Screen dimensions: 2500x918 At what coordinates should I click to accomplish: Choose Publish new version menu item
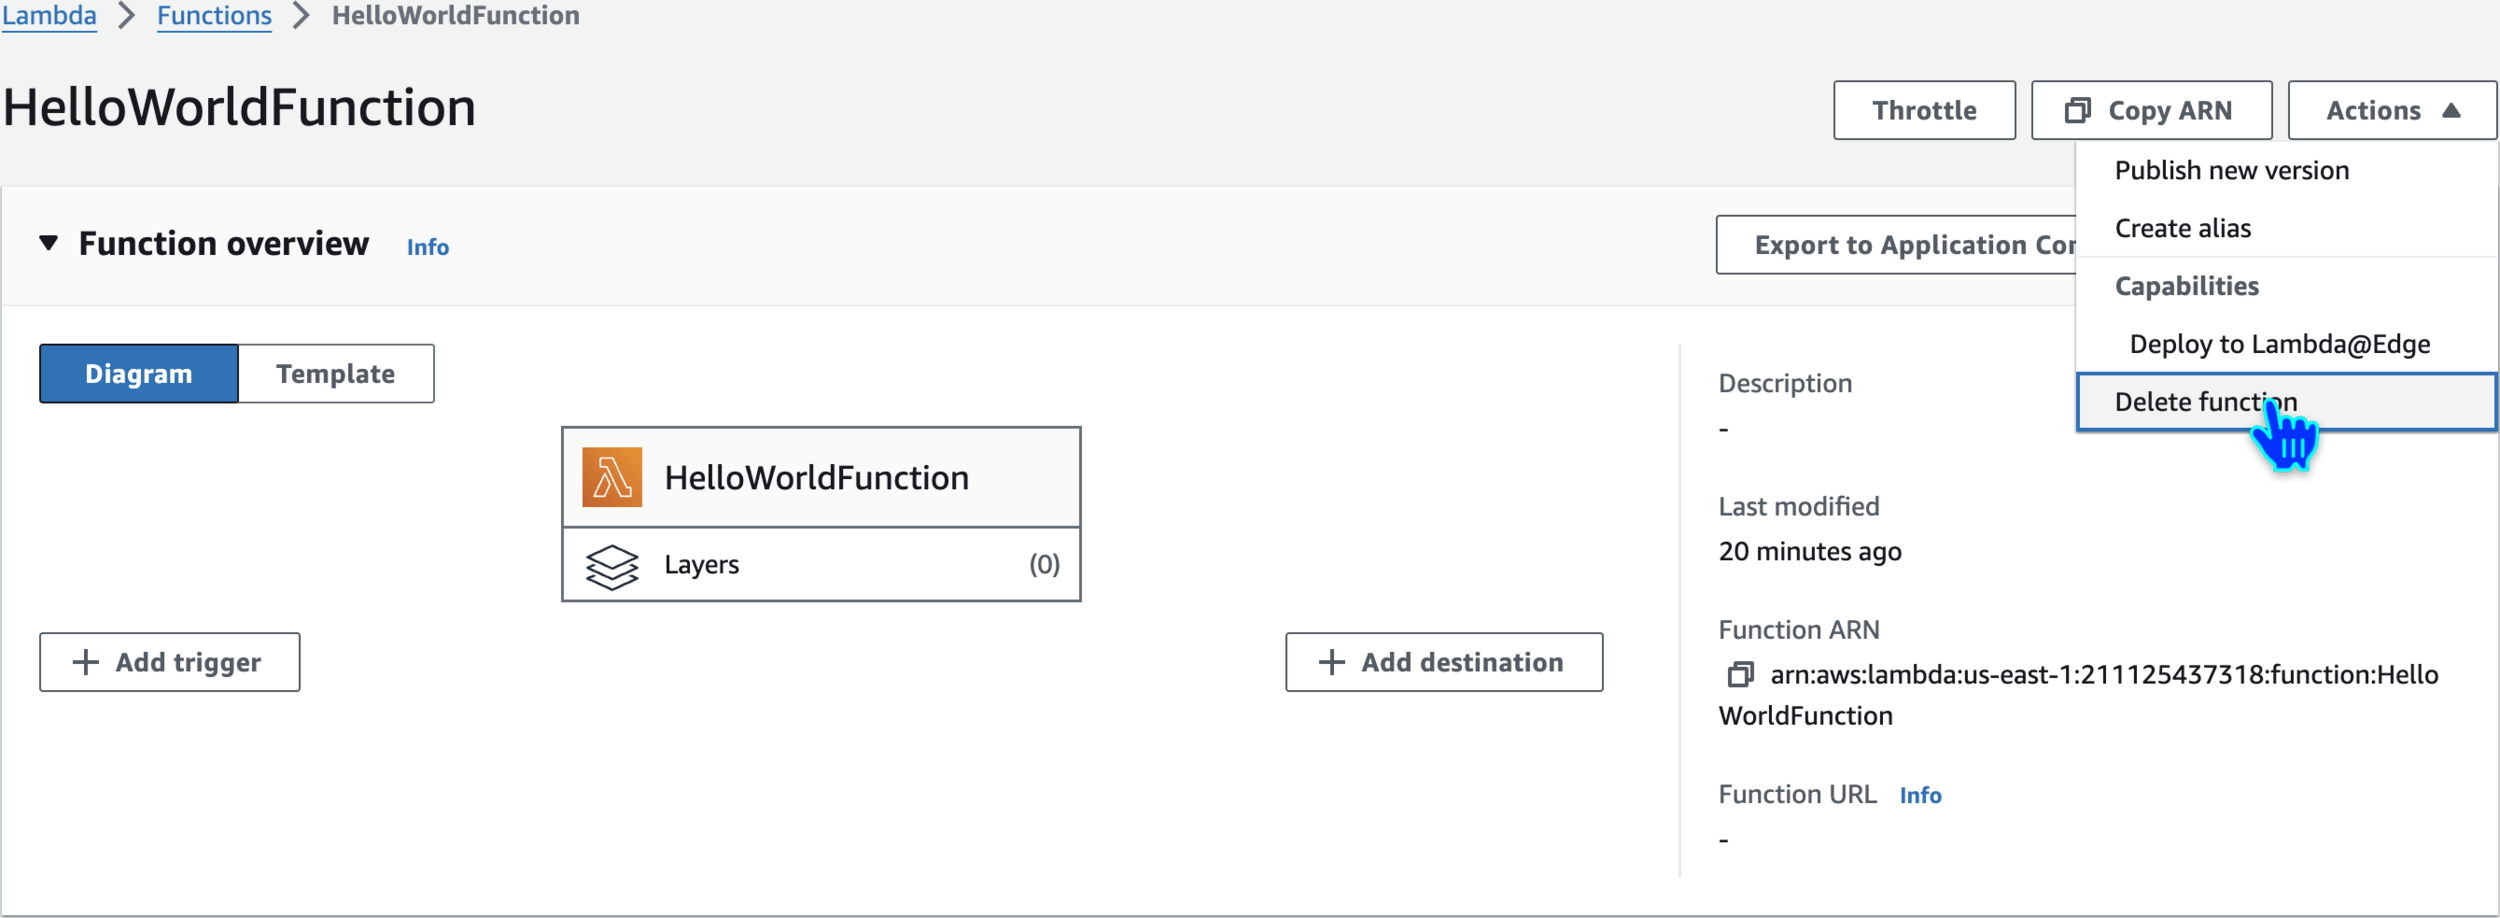click(x=2231, y=171)
